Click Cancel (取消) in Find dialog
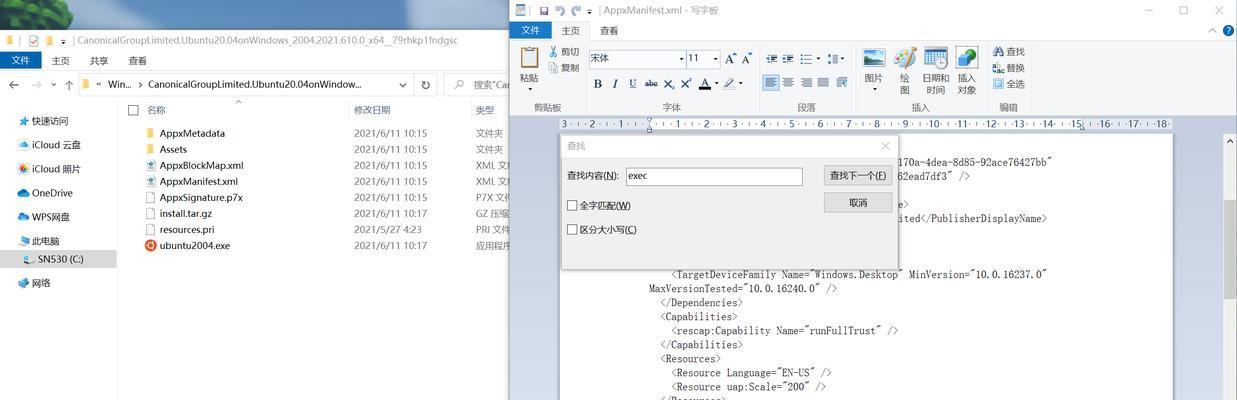This screenshot has width=1237, height=400. pyautogui.click(x=858, y=202)
